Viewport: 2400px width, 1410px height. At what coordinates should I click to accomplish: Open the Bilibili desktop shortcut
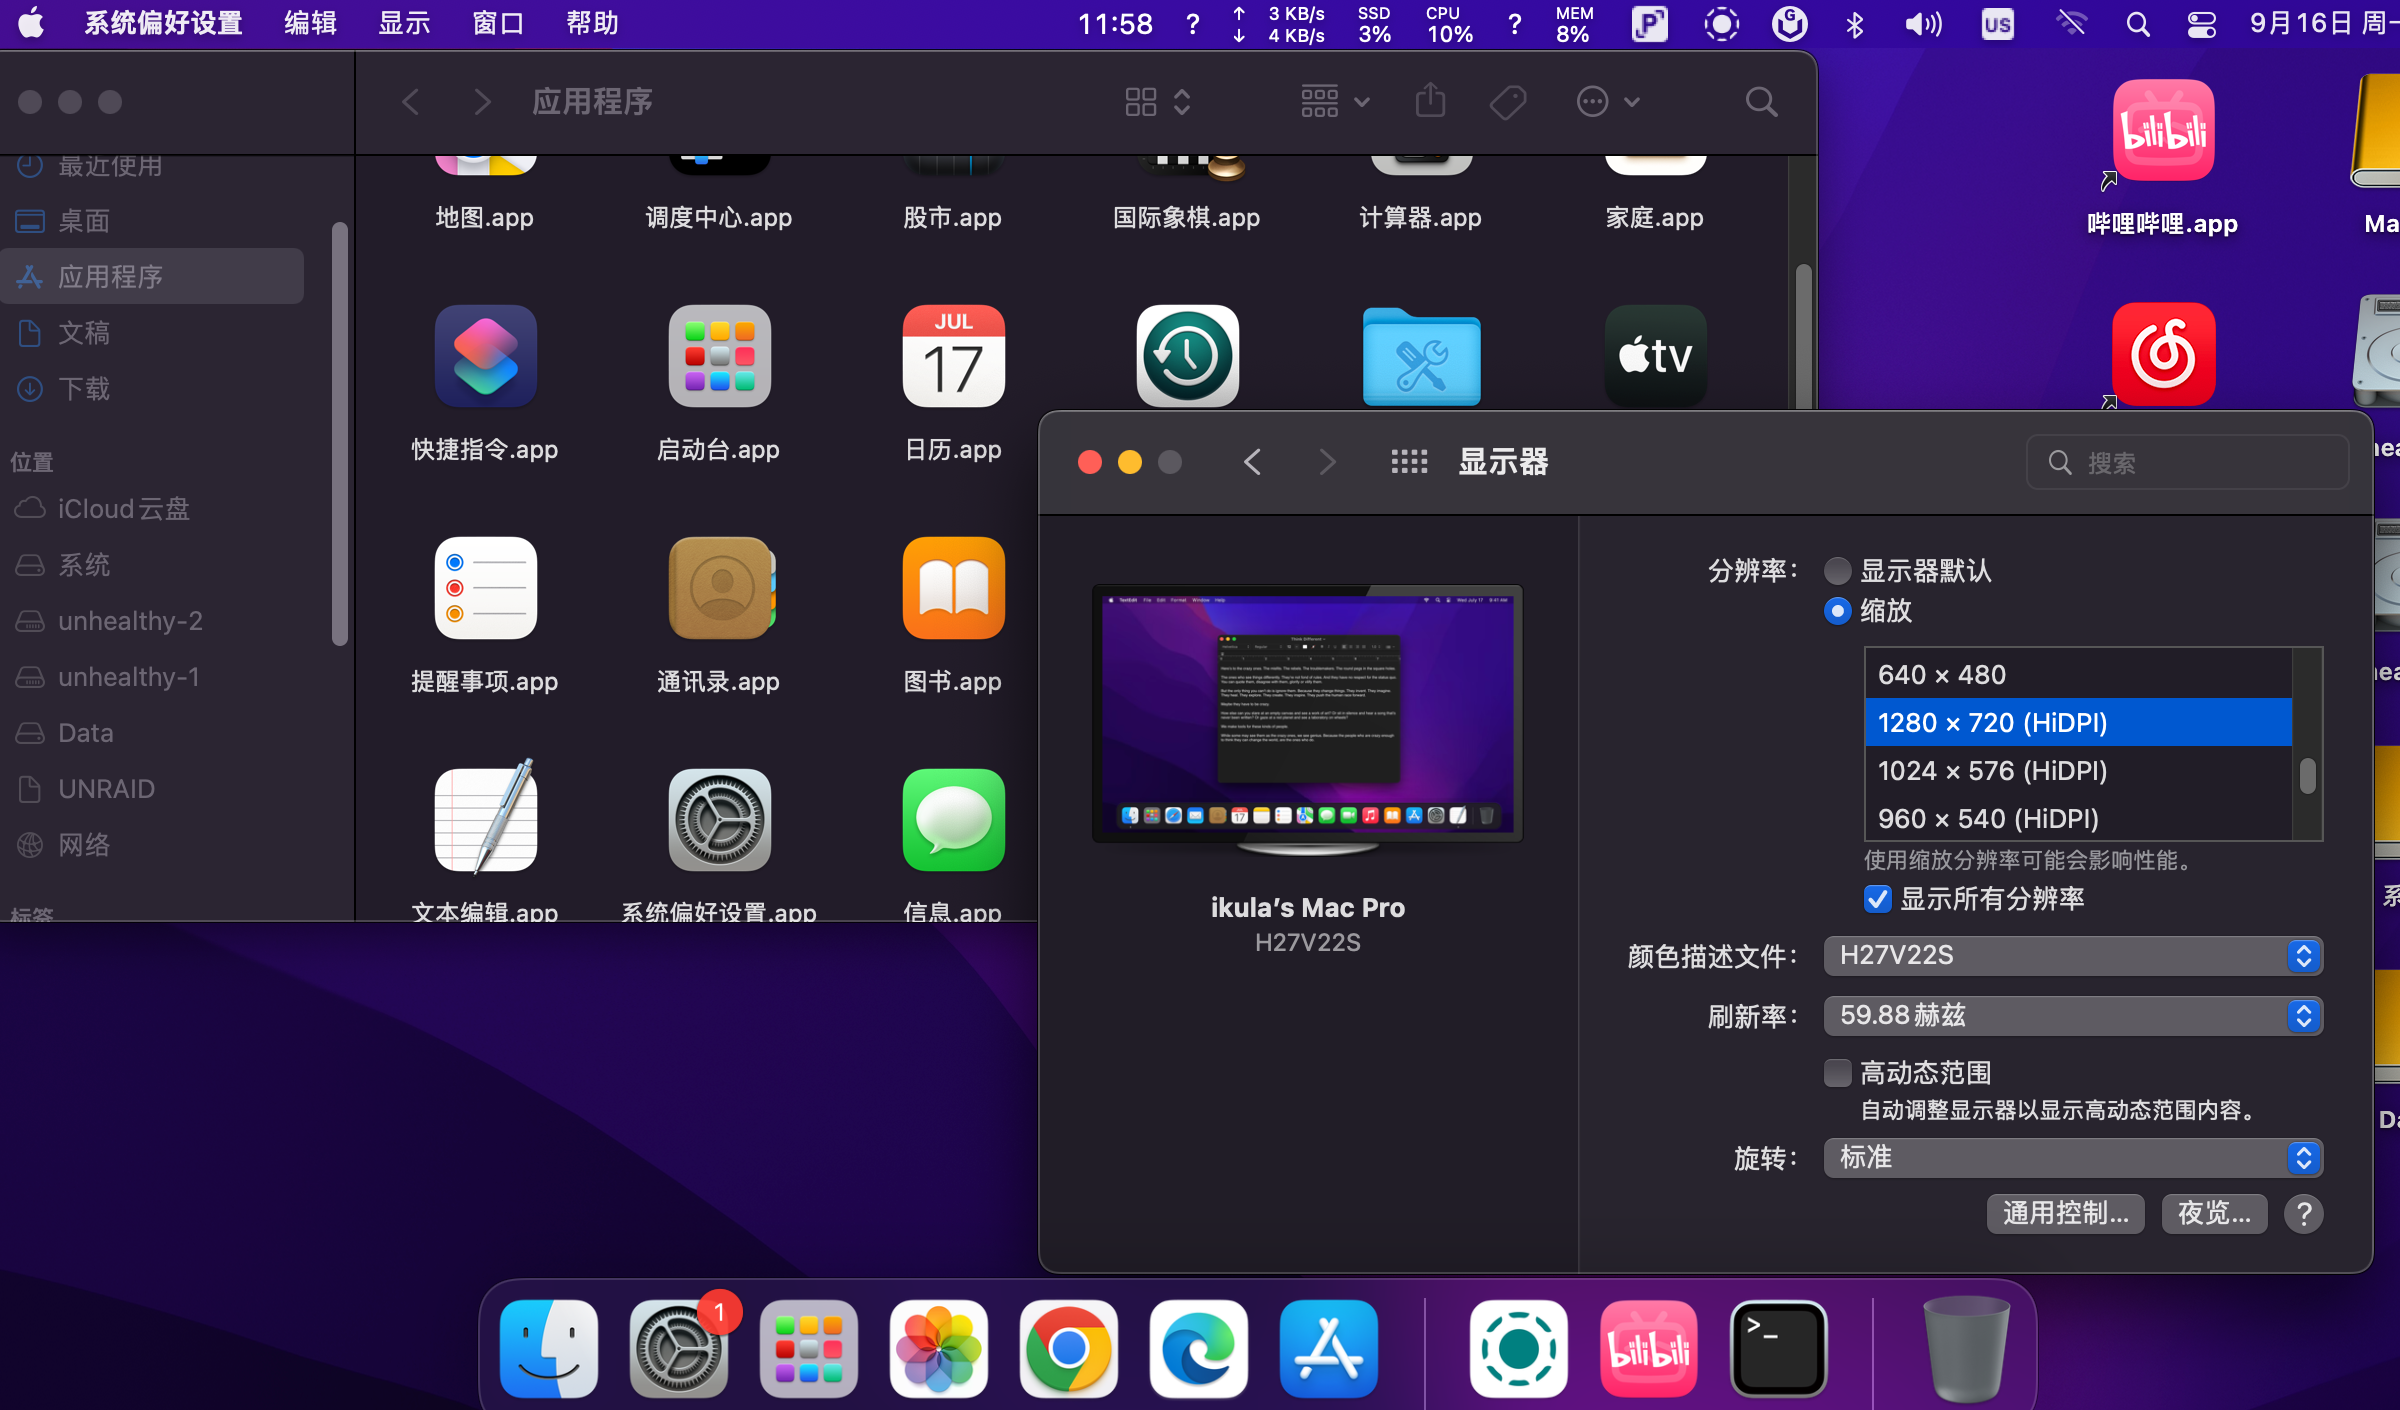point(2163,132)
